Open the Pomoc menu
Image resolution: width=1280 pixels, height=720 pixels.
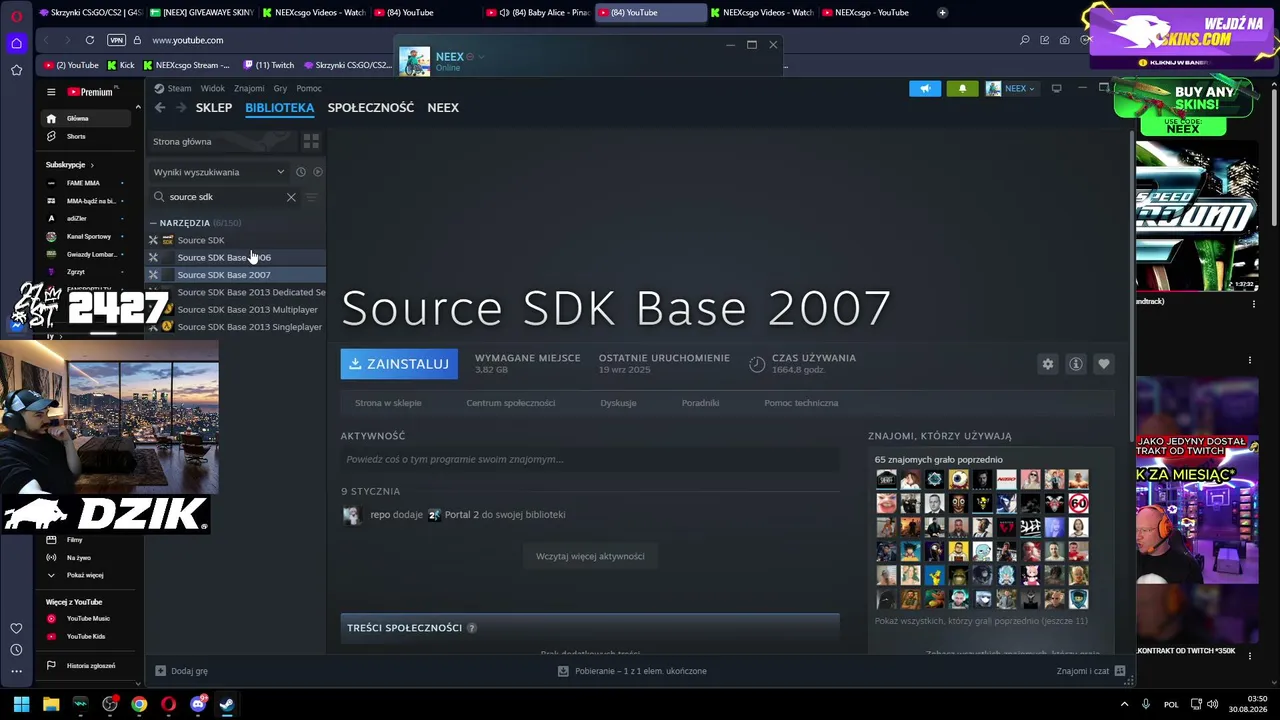tap(309, 88)
